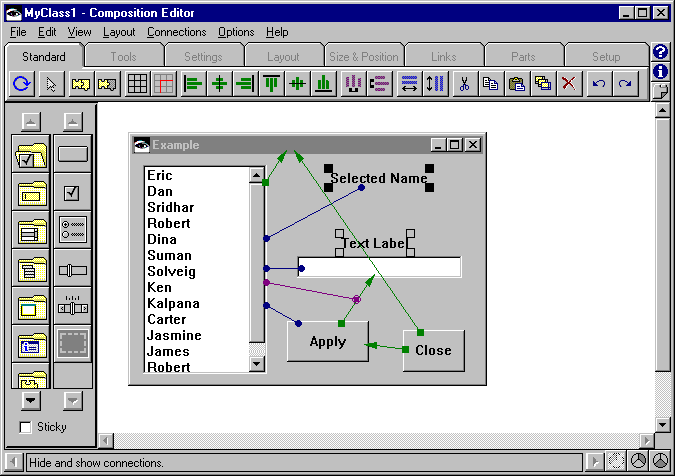The height and width of the screenshot is (476, 675).
Task: Click palette left column scroll-down arrow
Action: (x=31, y=401)
